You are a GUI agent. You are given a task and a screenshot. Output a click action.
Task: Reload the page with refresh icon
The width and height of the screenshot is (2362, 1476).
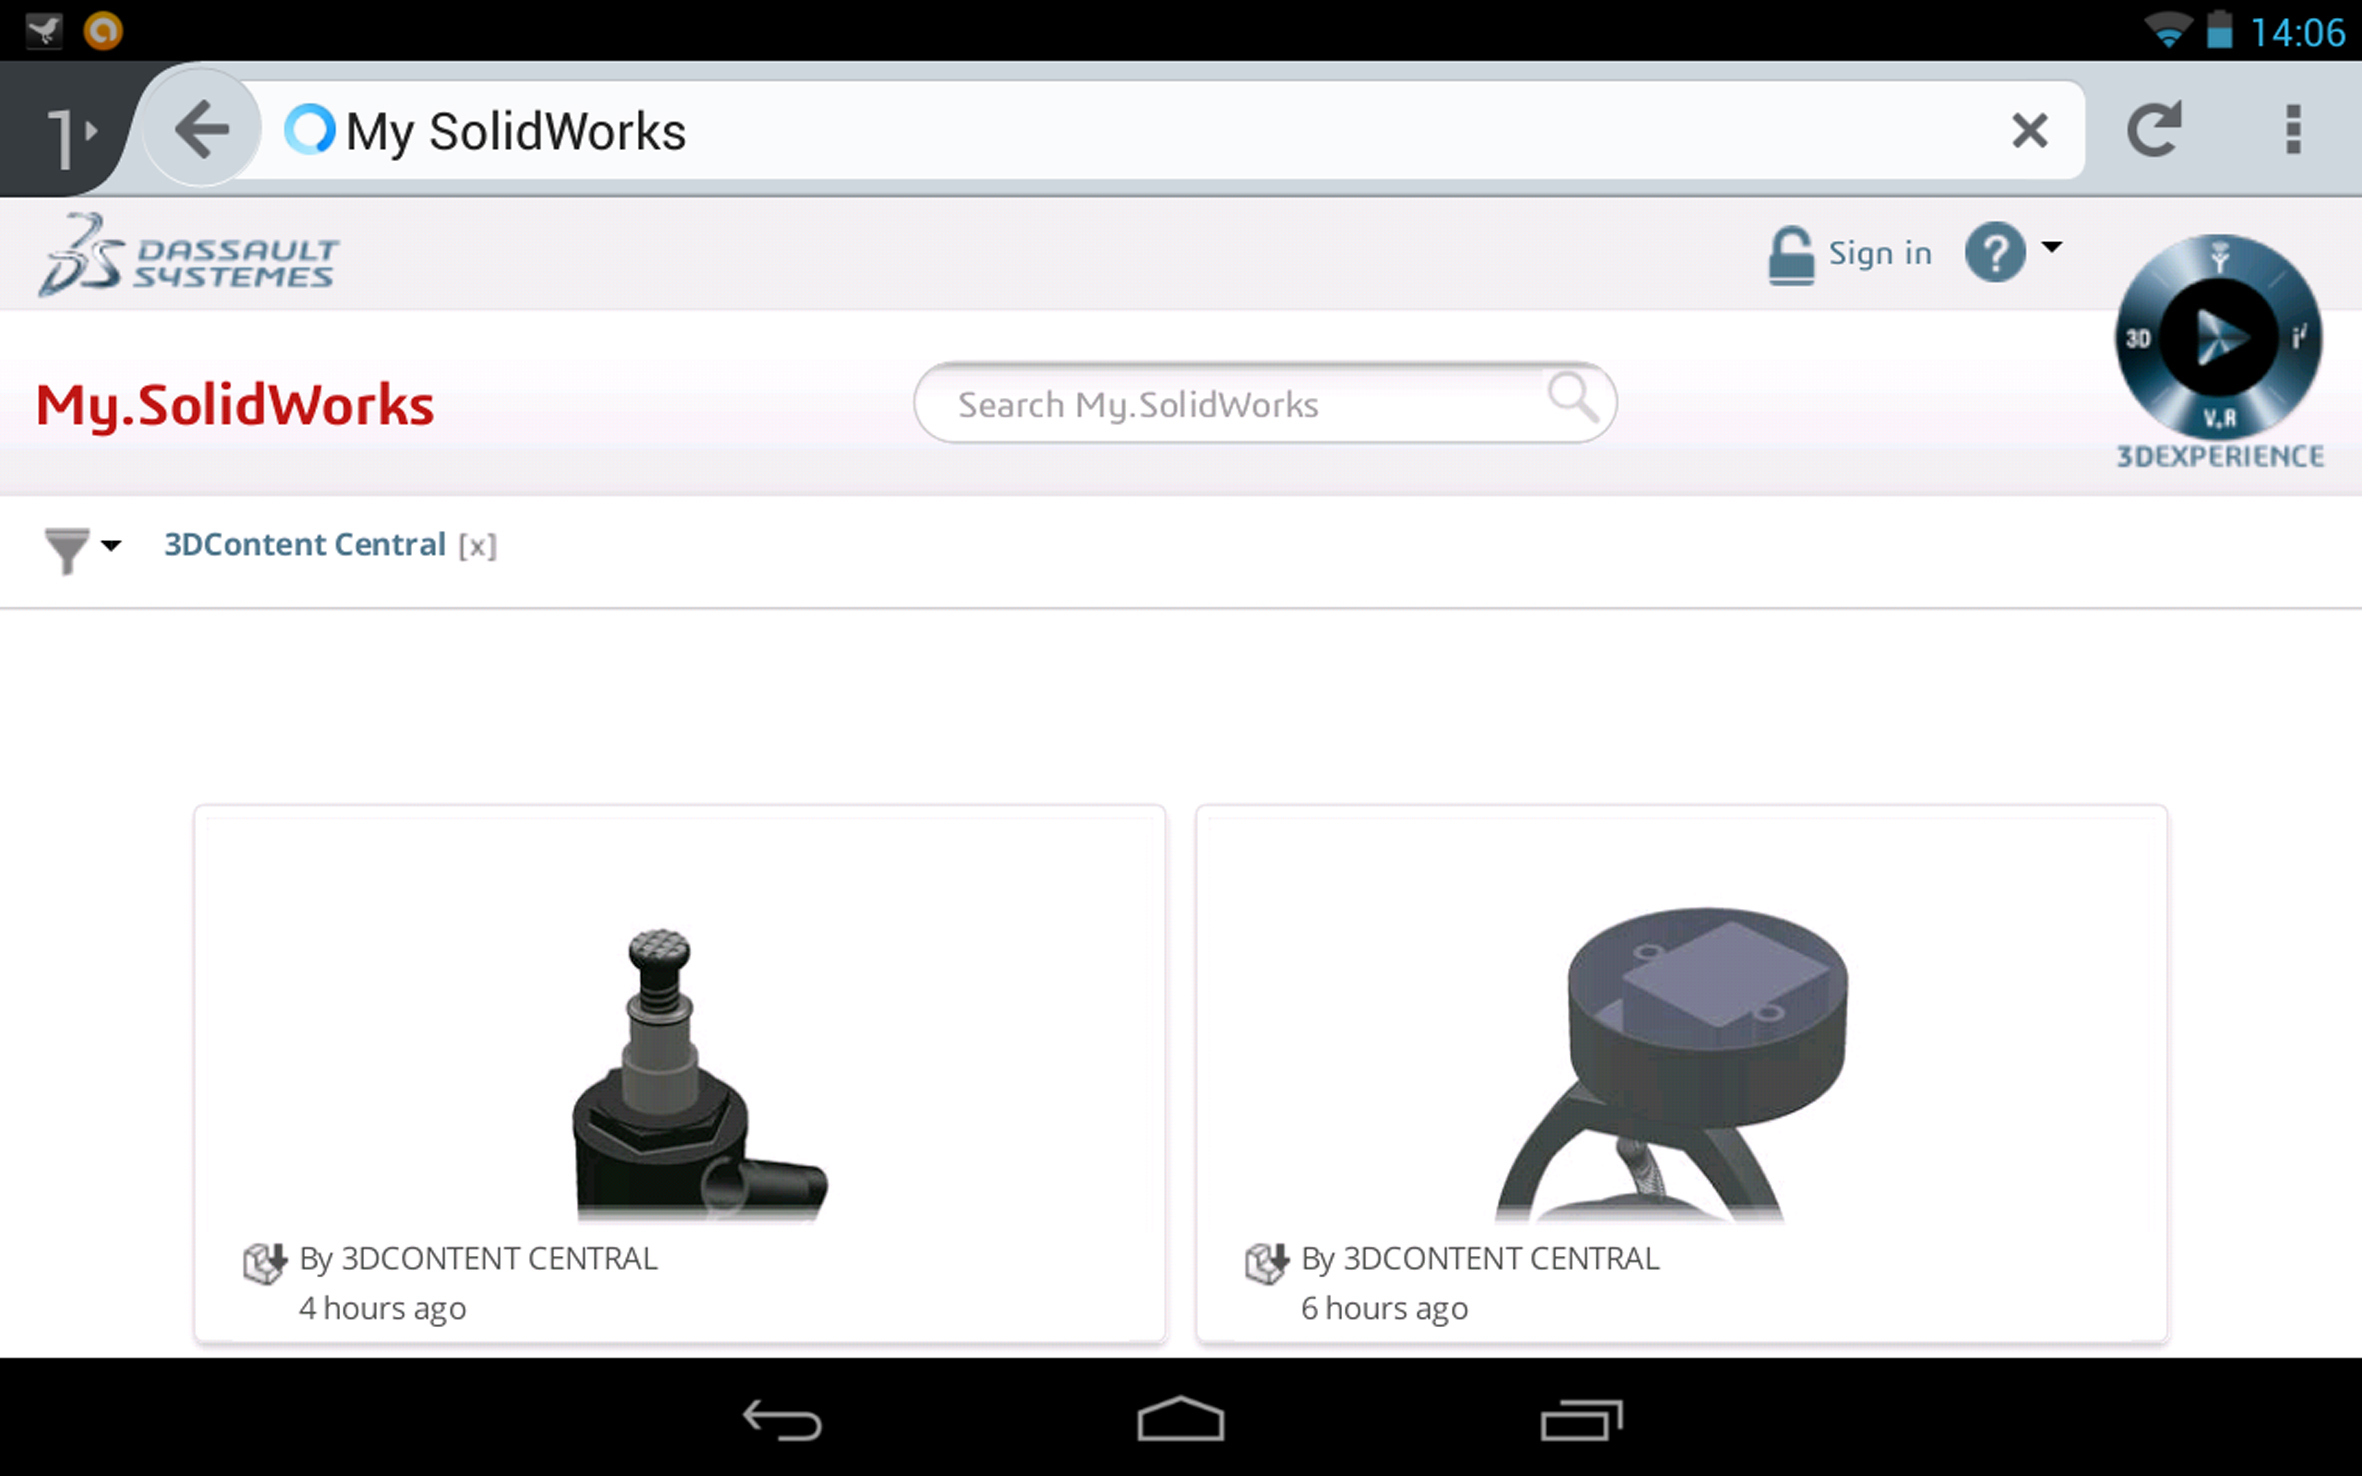2153,130
